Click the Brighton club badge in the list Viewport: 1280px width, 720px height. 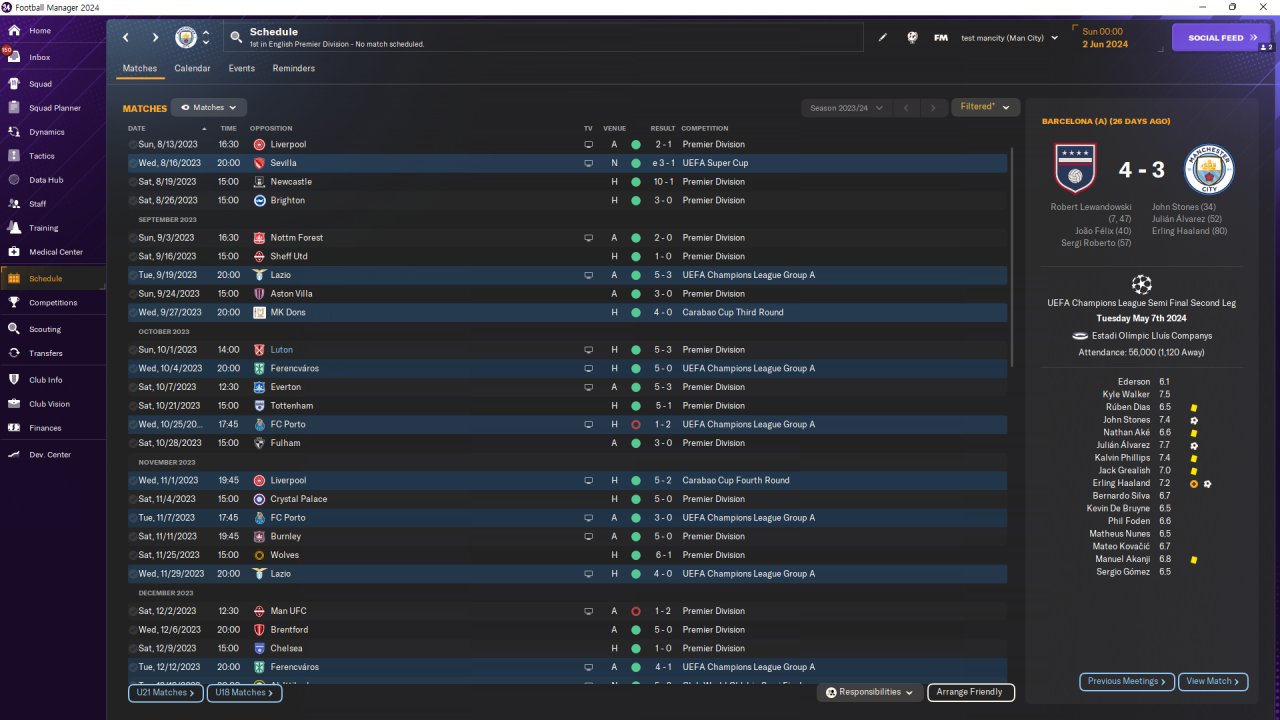tap(260, 200)
